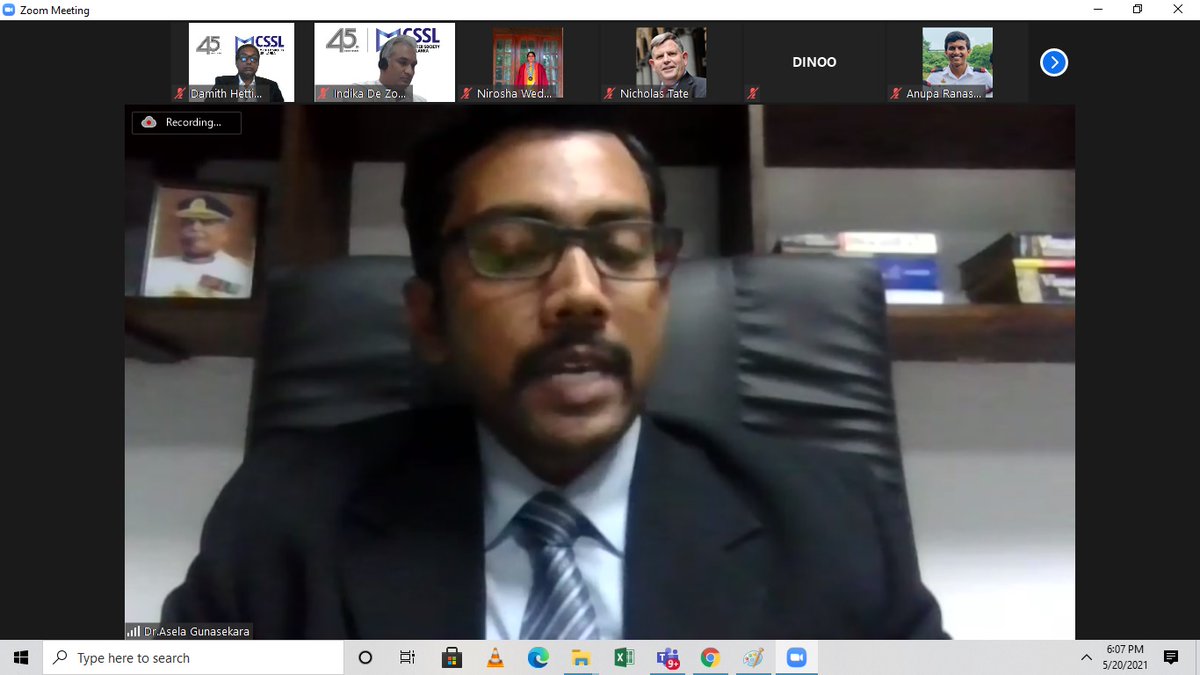The image size is (1200, 675).
Task: Click the muted microphone icon on Nicholas Tate
Action: coord(609,94)
